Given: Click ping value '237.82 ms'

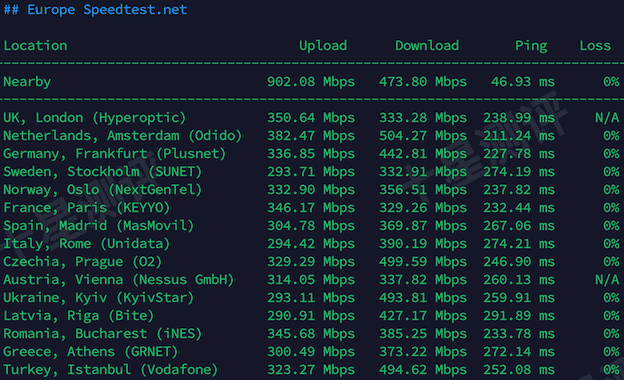Looking at the screenshot, I should [x=519, y=190].
